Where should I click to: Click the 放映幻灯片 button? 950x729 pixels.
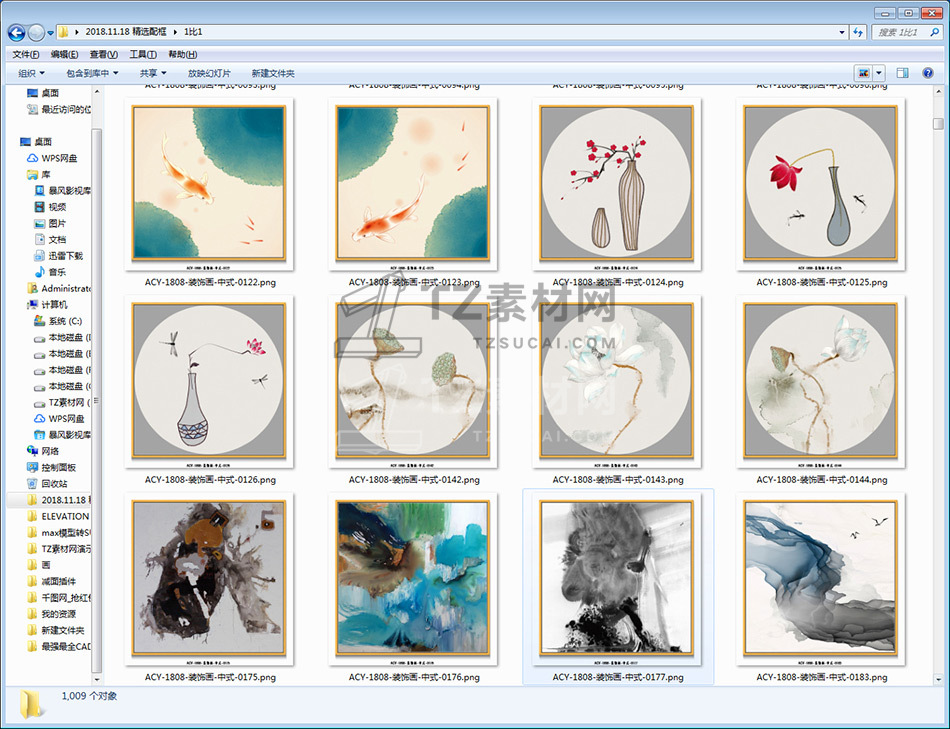pyautogui.click(x=209, y=73)
